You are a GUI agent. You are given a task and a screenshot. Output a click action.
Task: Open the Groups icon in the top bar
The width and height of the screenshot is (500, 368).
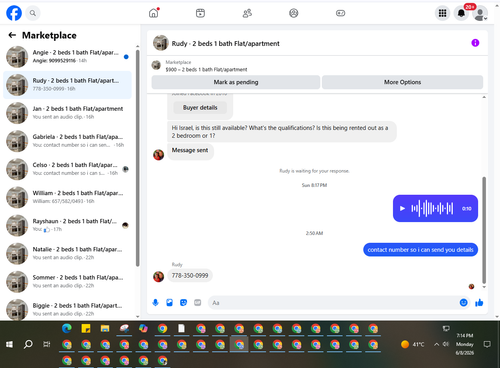(x=294, y=13)
